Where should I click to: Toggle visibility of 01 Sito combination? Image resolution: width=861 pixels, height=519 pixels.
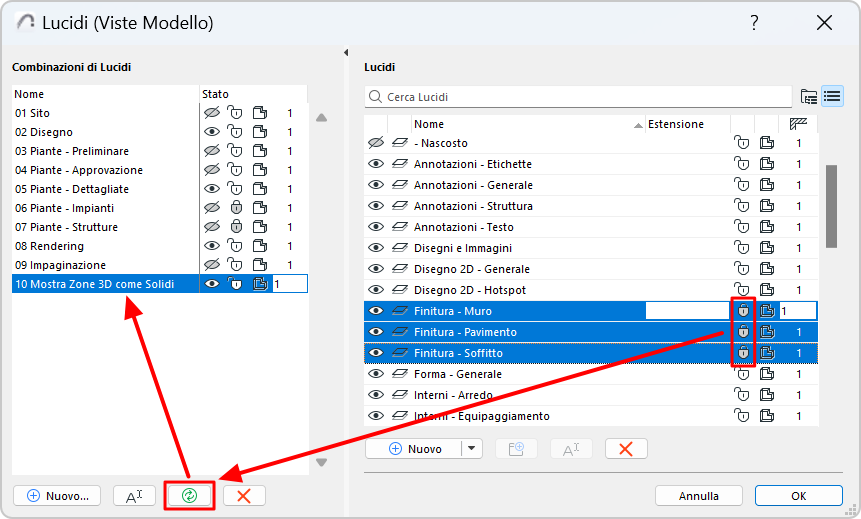pyautogui.click(x=211, y=113)
